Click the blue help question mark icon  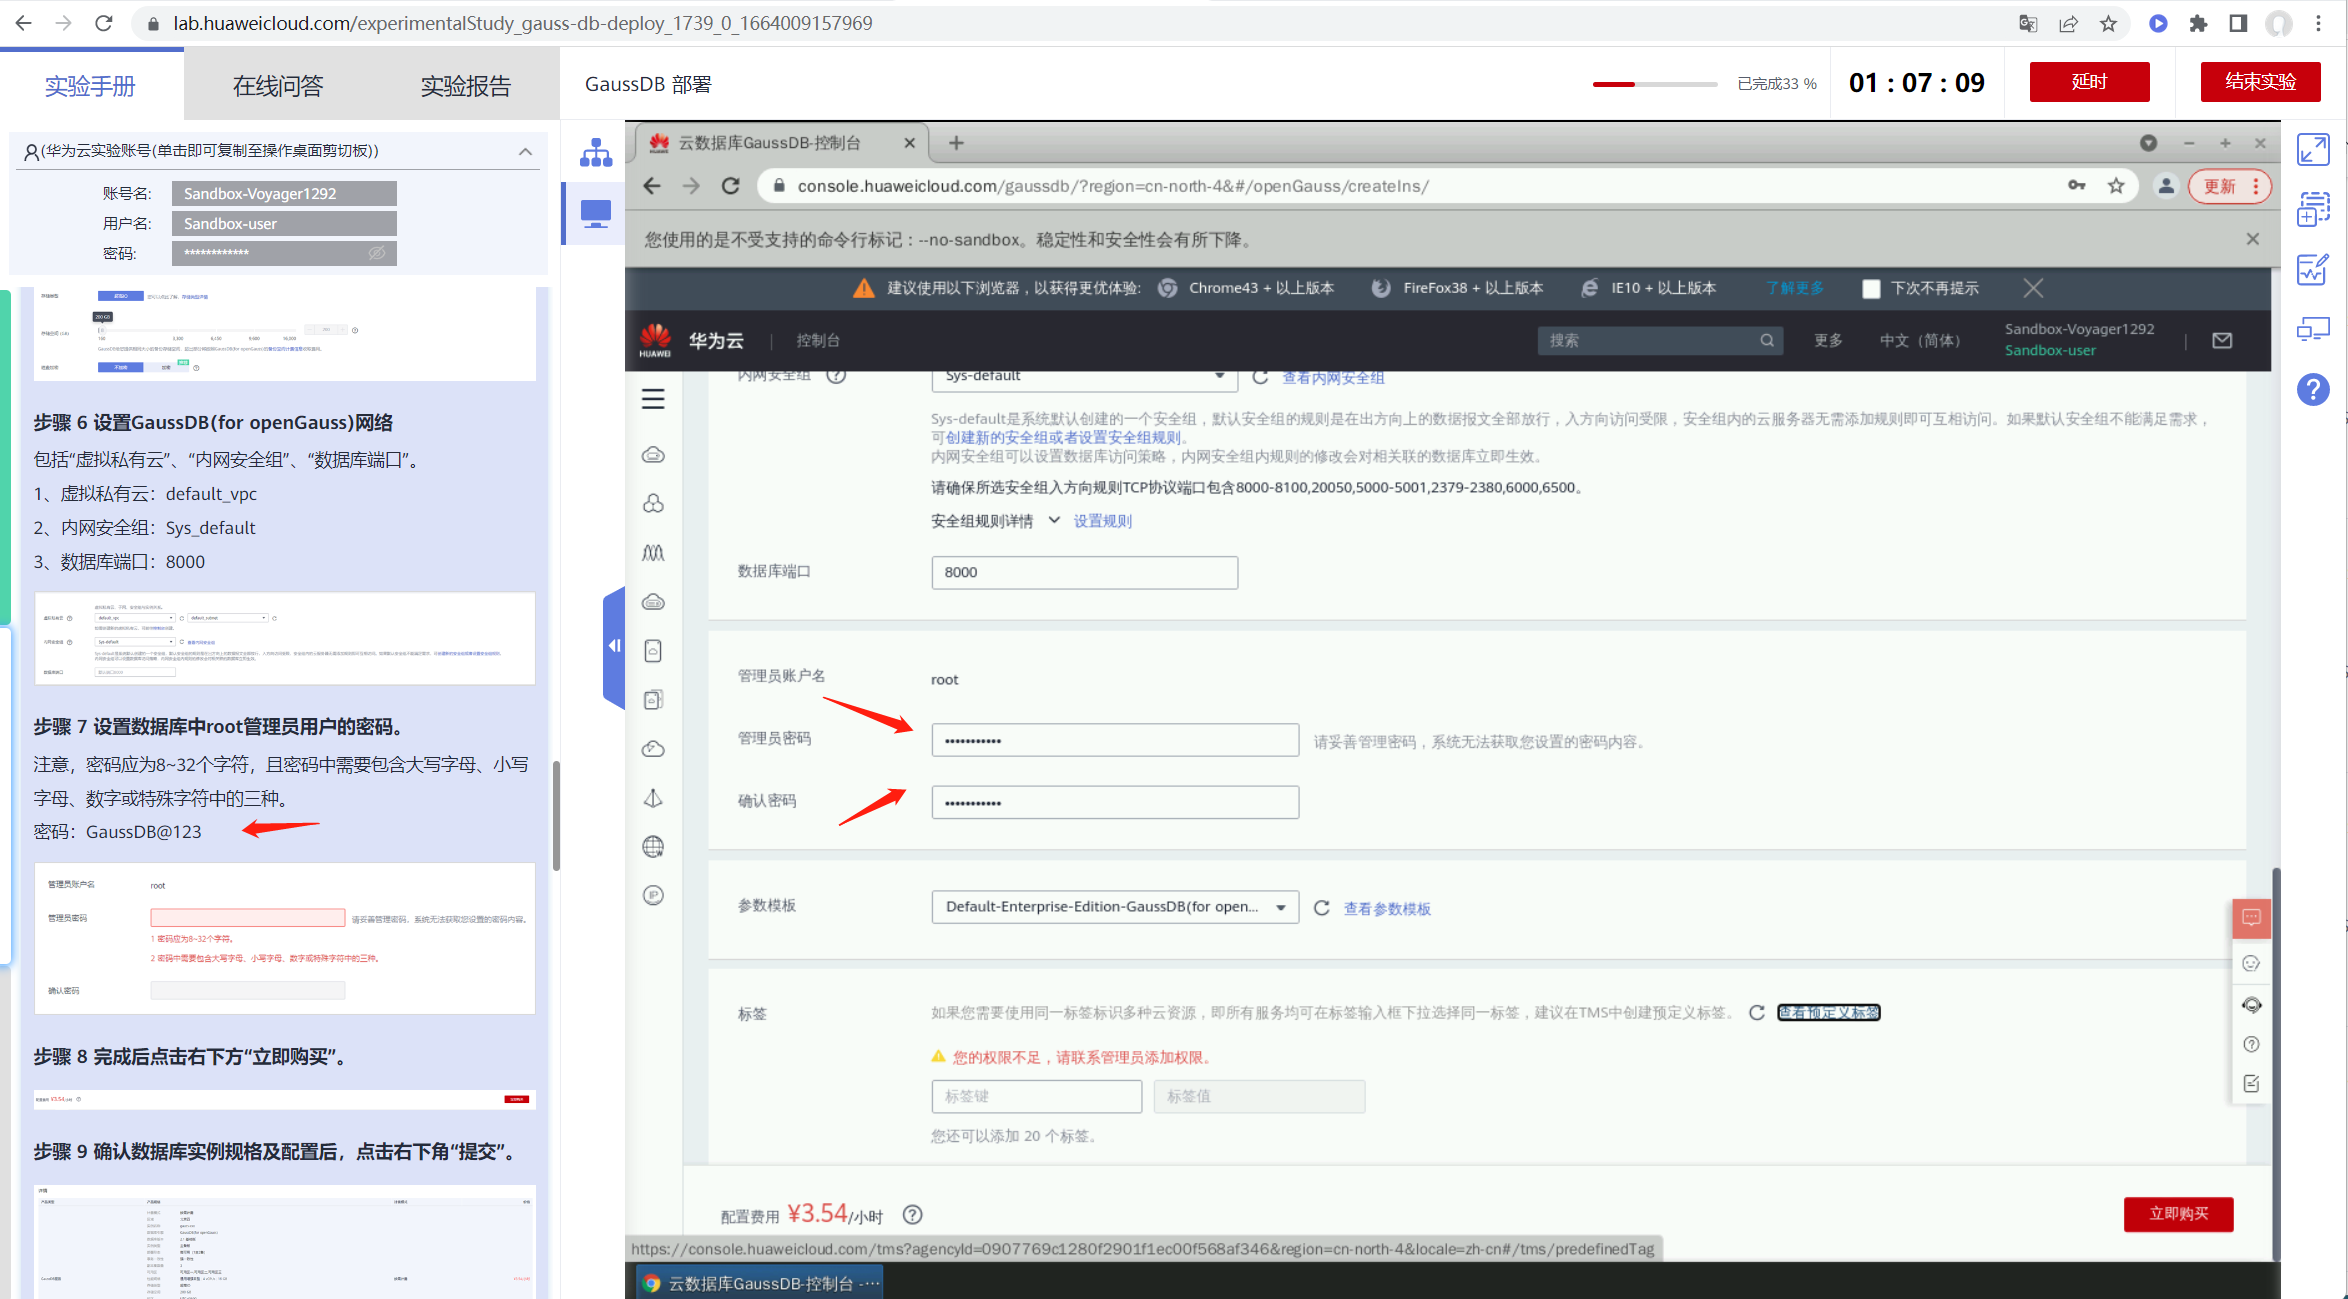[2313, 389]
